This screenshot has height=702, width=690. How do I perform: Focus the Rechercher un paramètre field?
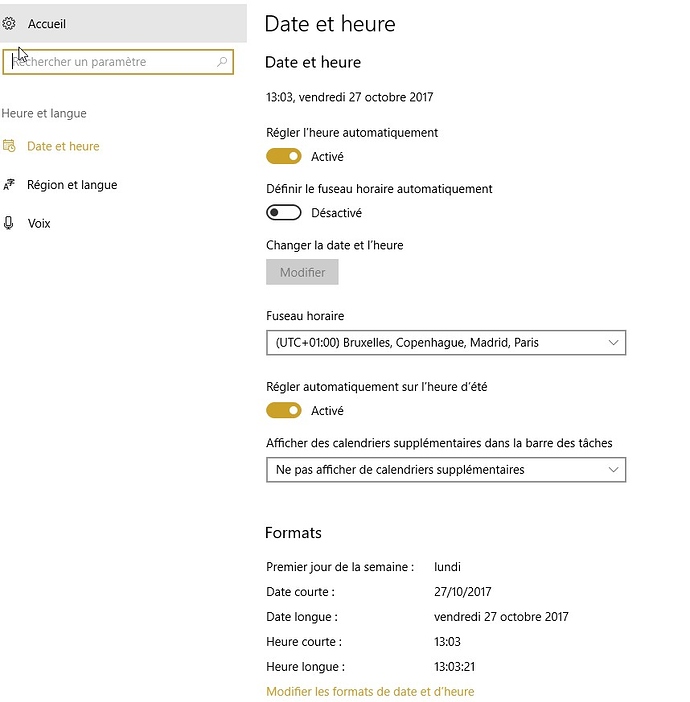(x=118, y=62)
